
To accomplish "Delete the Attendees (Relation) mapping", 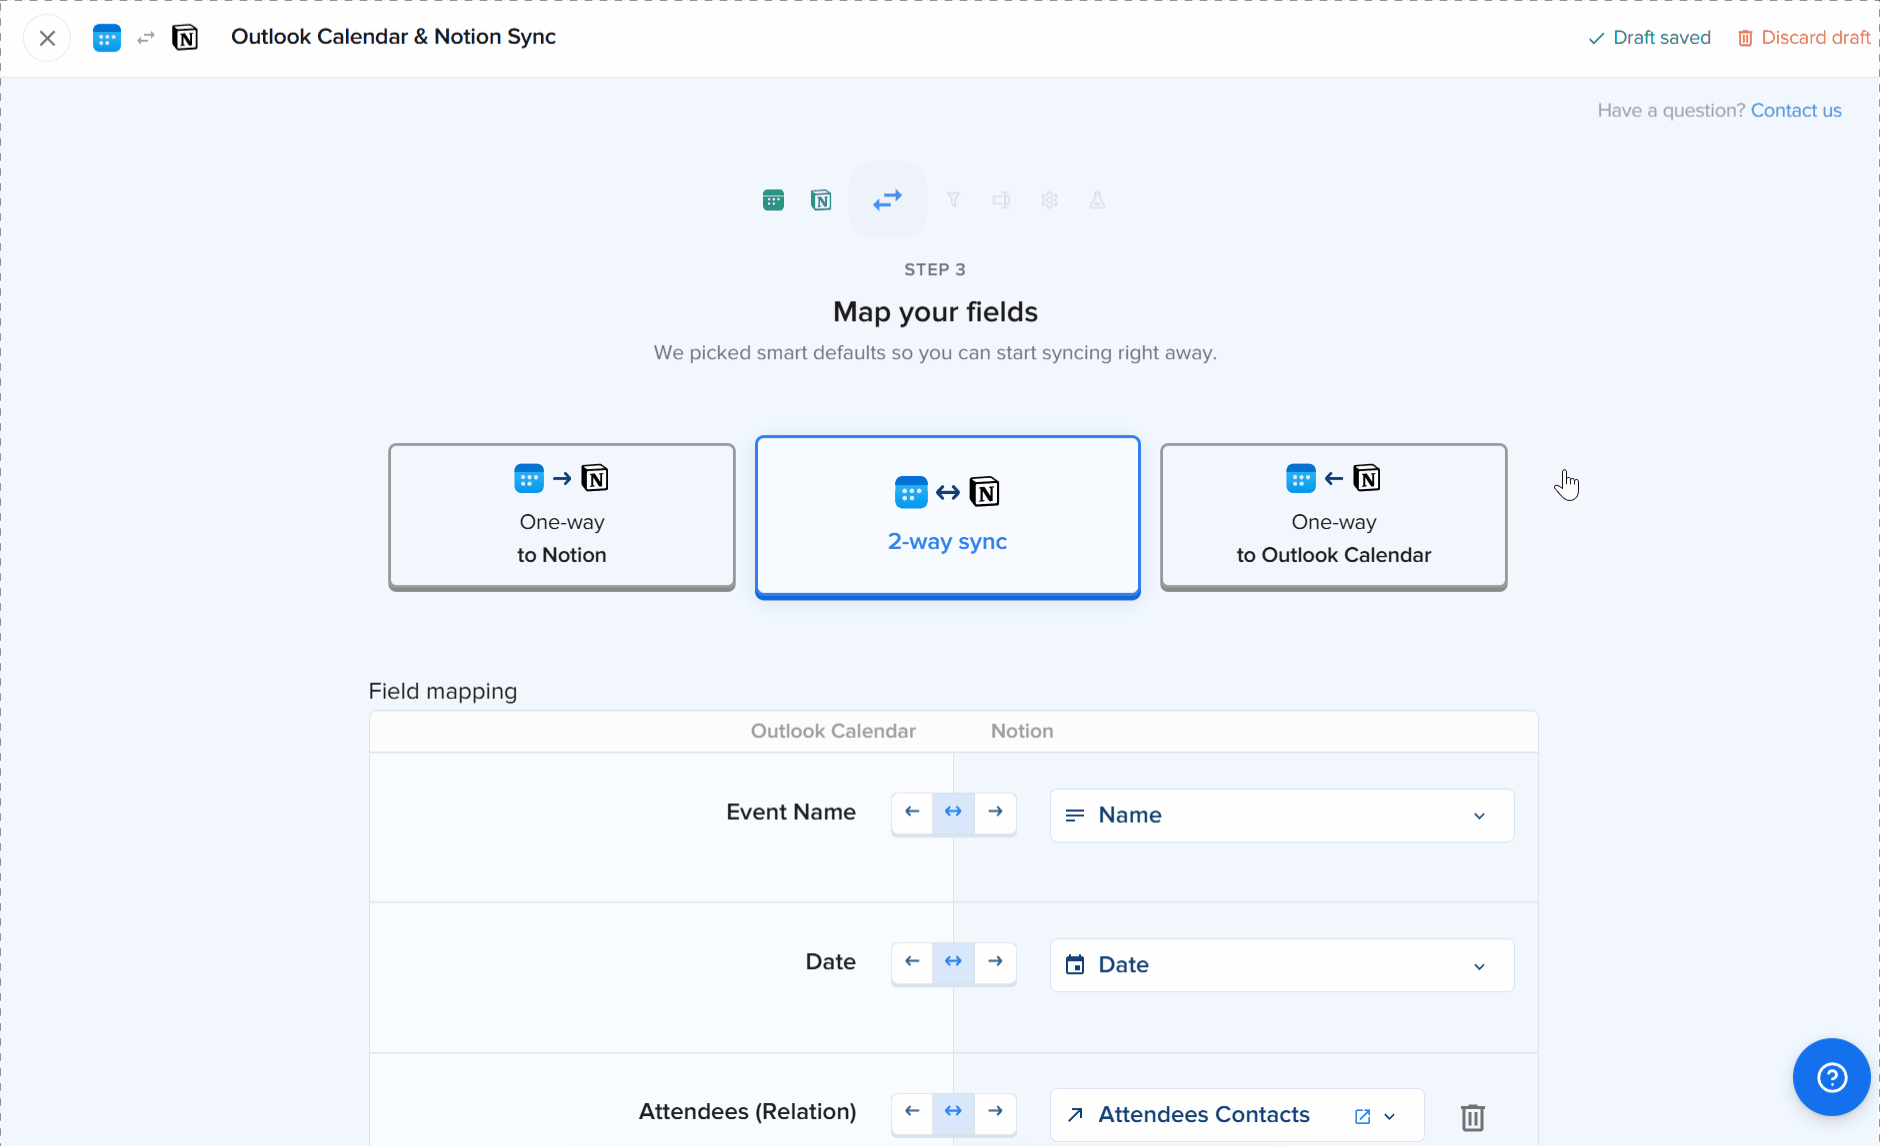I will coord(1473,1117).
